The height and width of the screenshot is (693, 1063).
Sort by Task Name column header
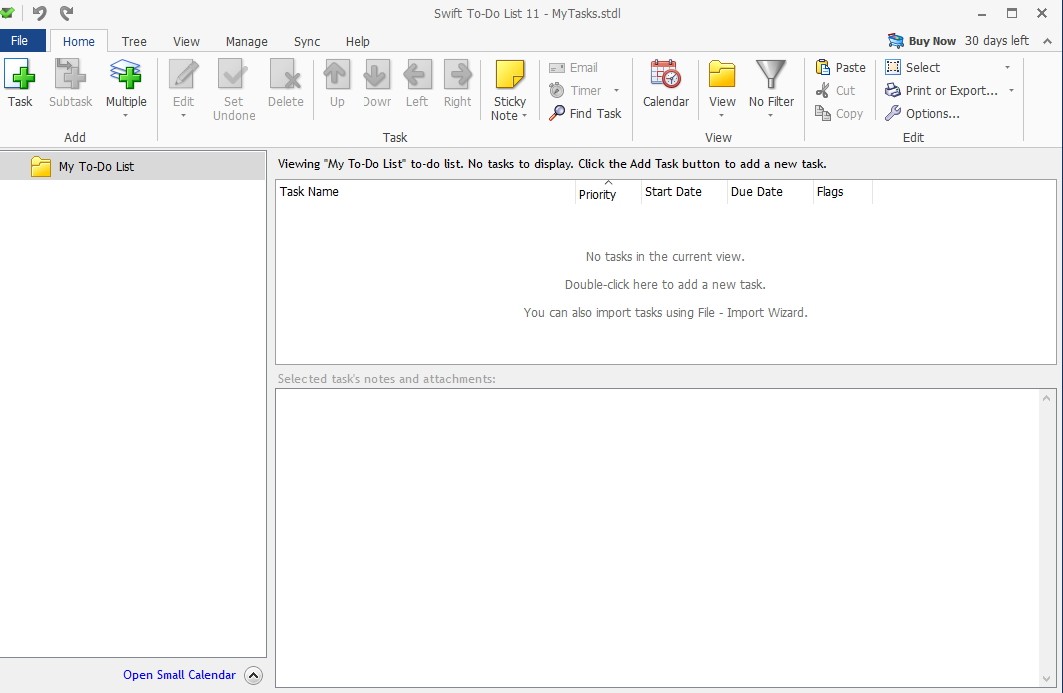426,192
